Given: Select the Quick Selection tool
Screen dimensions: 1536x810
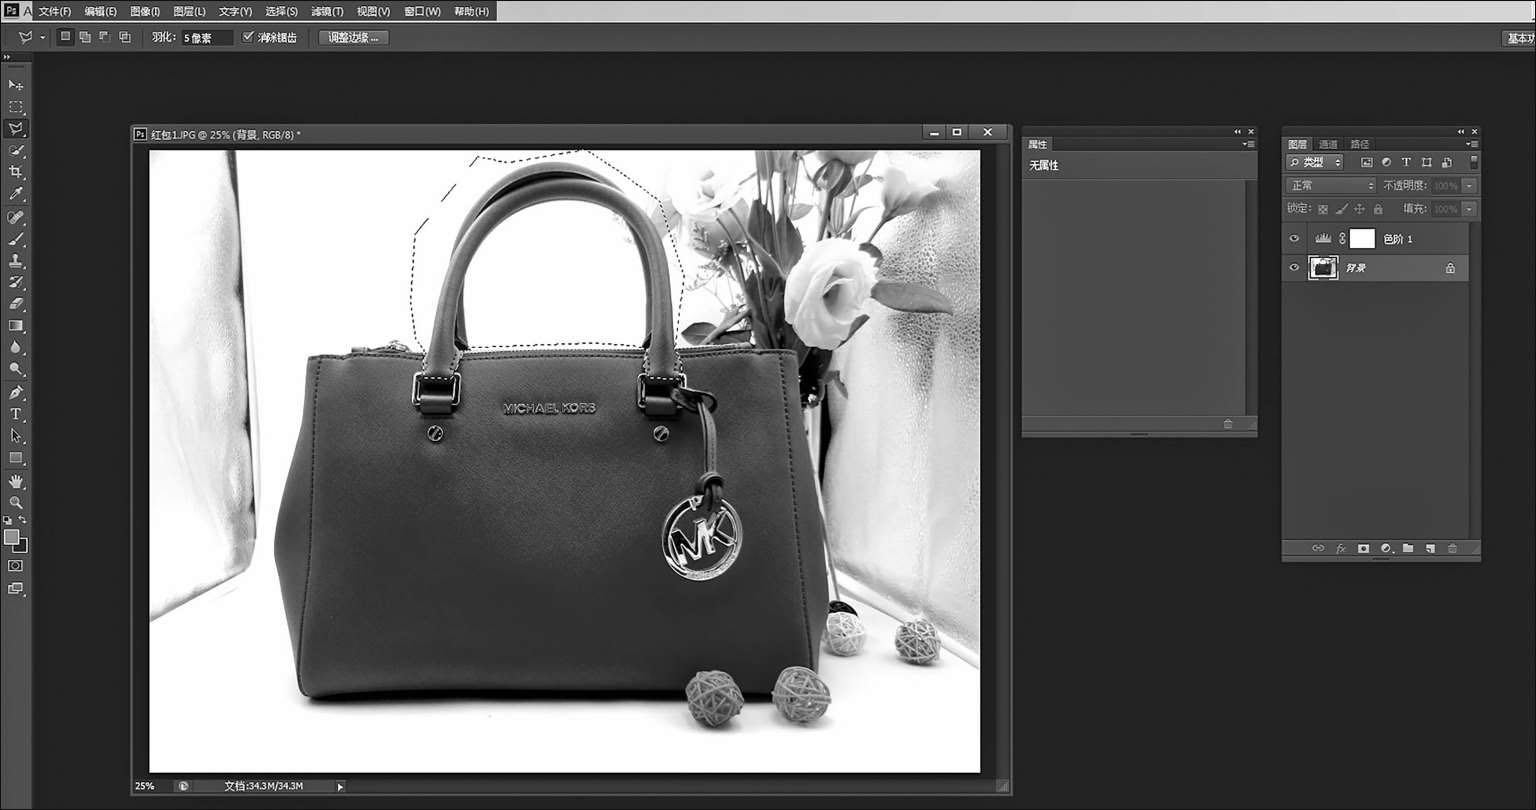Looking at the screenshot, I should click(16, 151).
